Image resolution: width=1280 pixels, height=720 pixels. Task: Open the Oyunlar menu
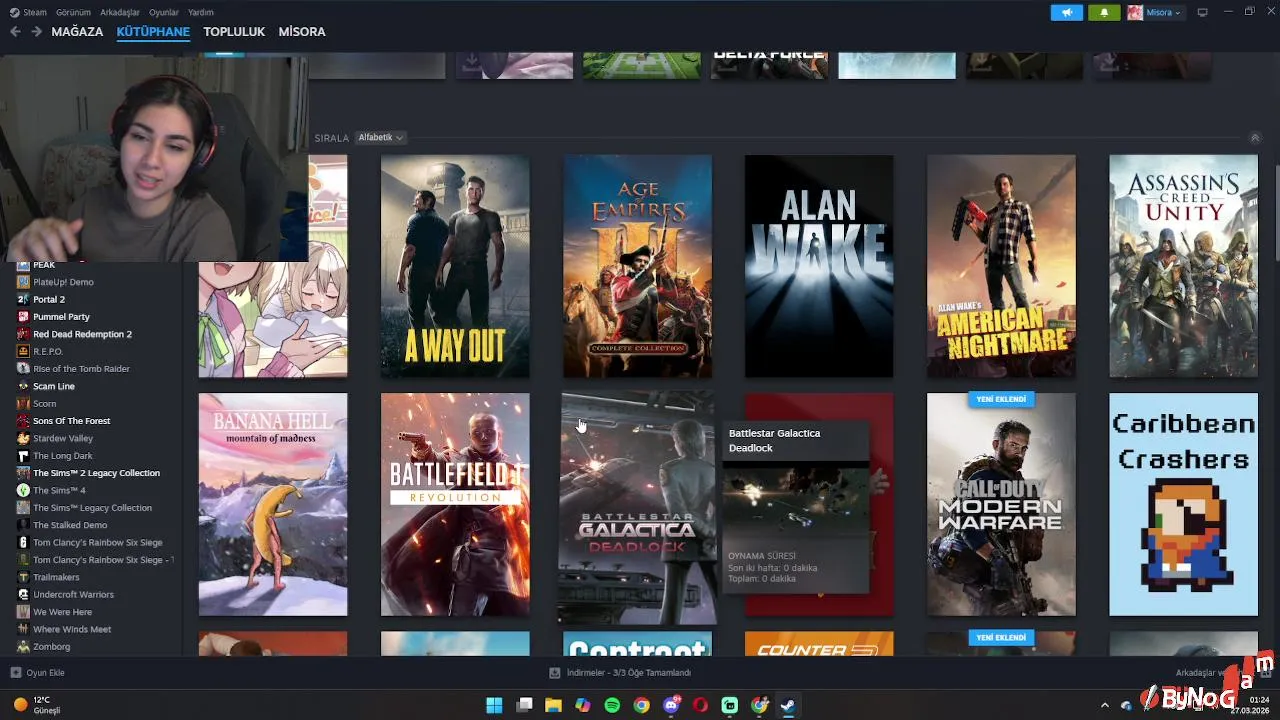164,12
